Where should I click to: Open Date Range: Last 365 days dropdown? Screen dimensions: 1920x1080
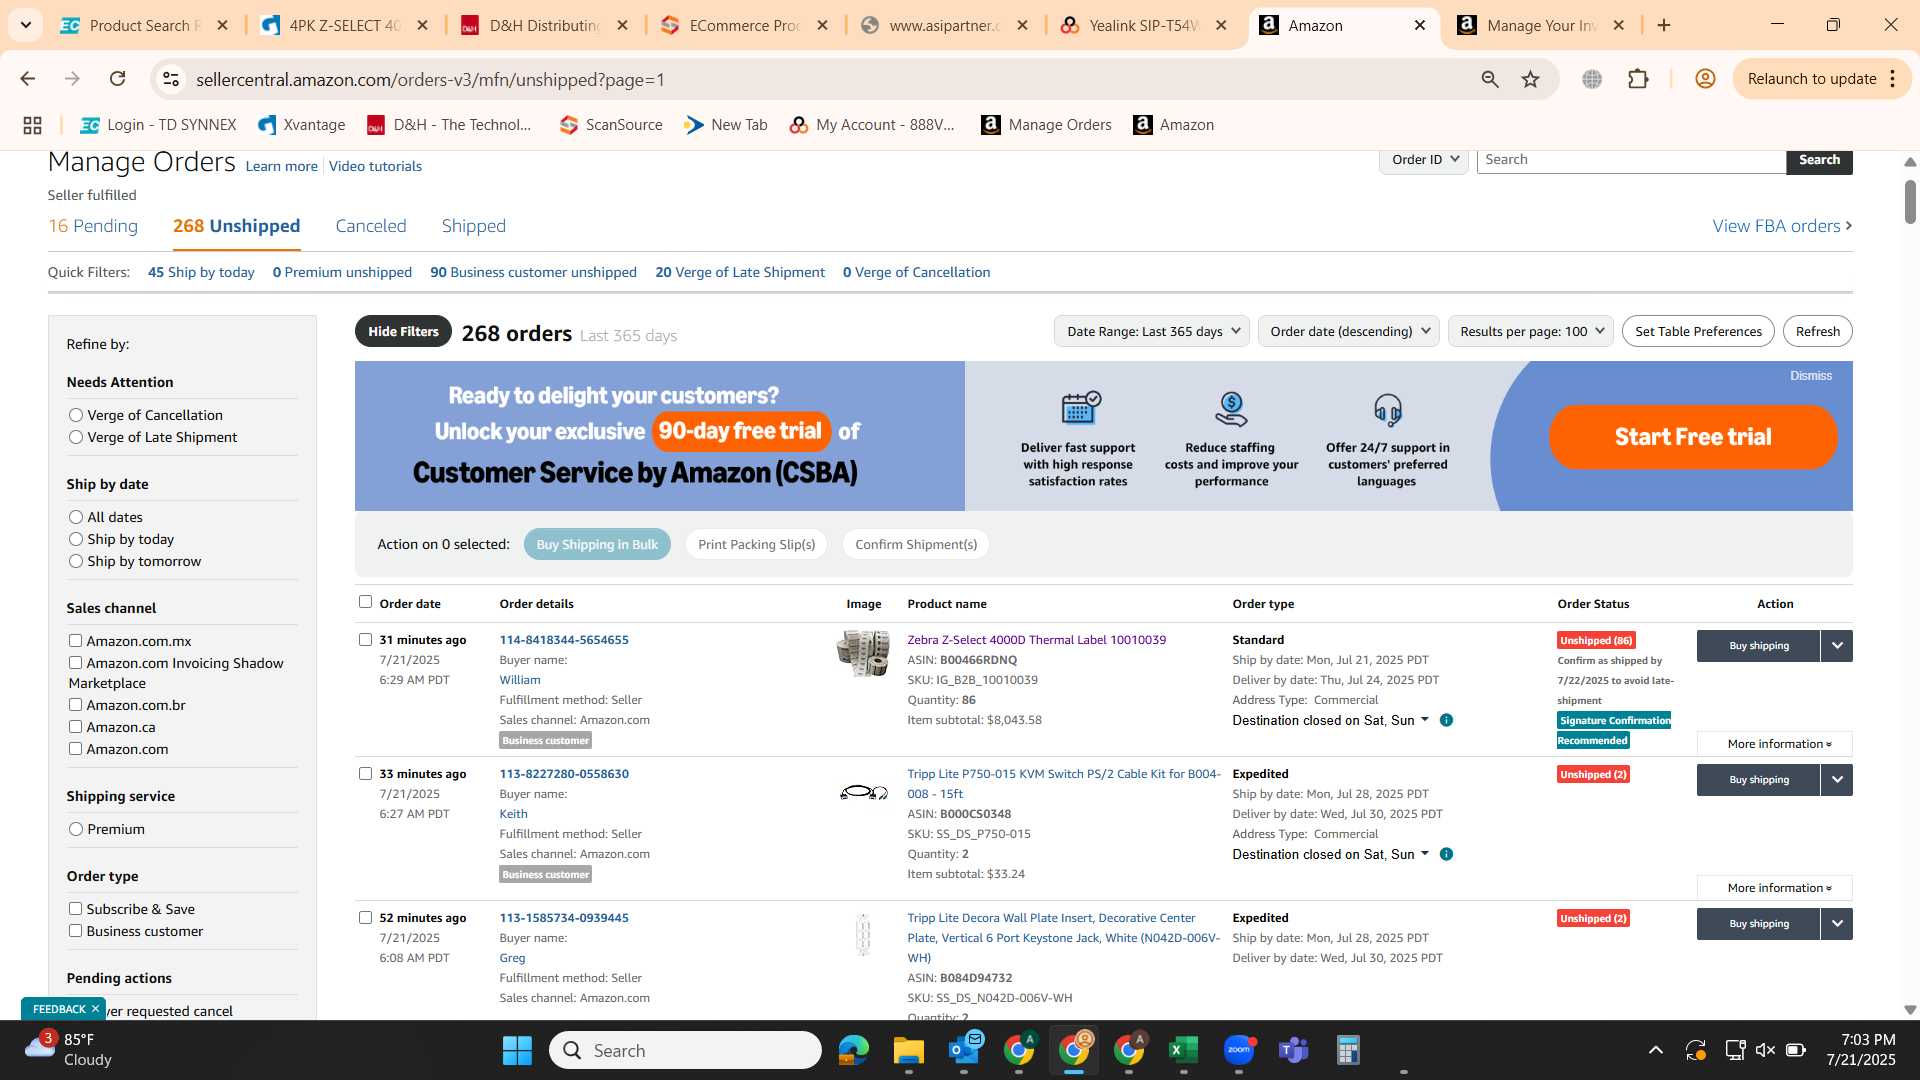pos(1152,331)
